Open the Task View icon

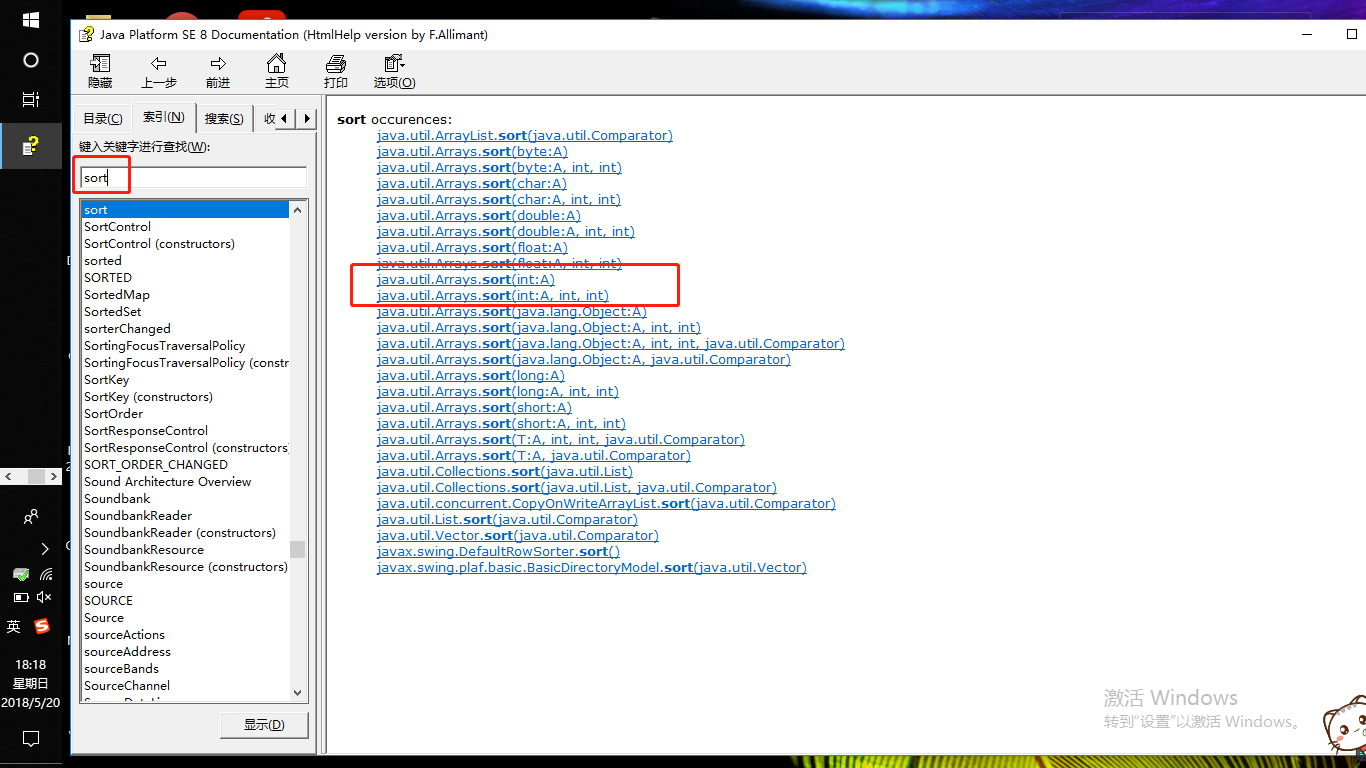pyautogui.click(x=31, y=100)
